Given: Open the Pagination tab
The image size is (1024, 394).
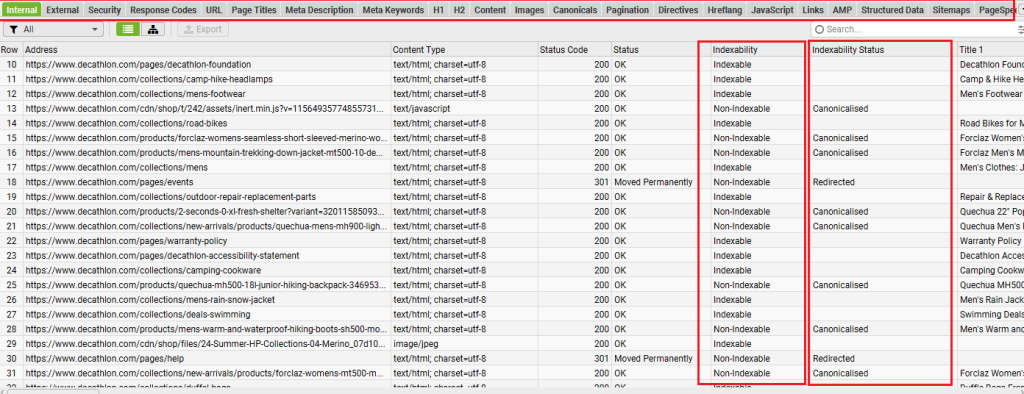Looking at the screenshot, I should [628, 10].
